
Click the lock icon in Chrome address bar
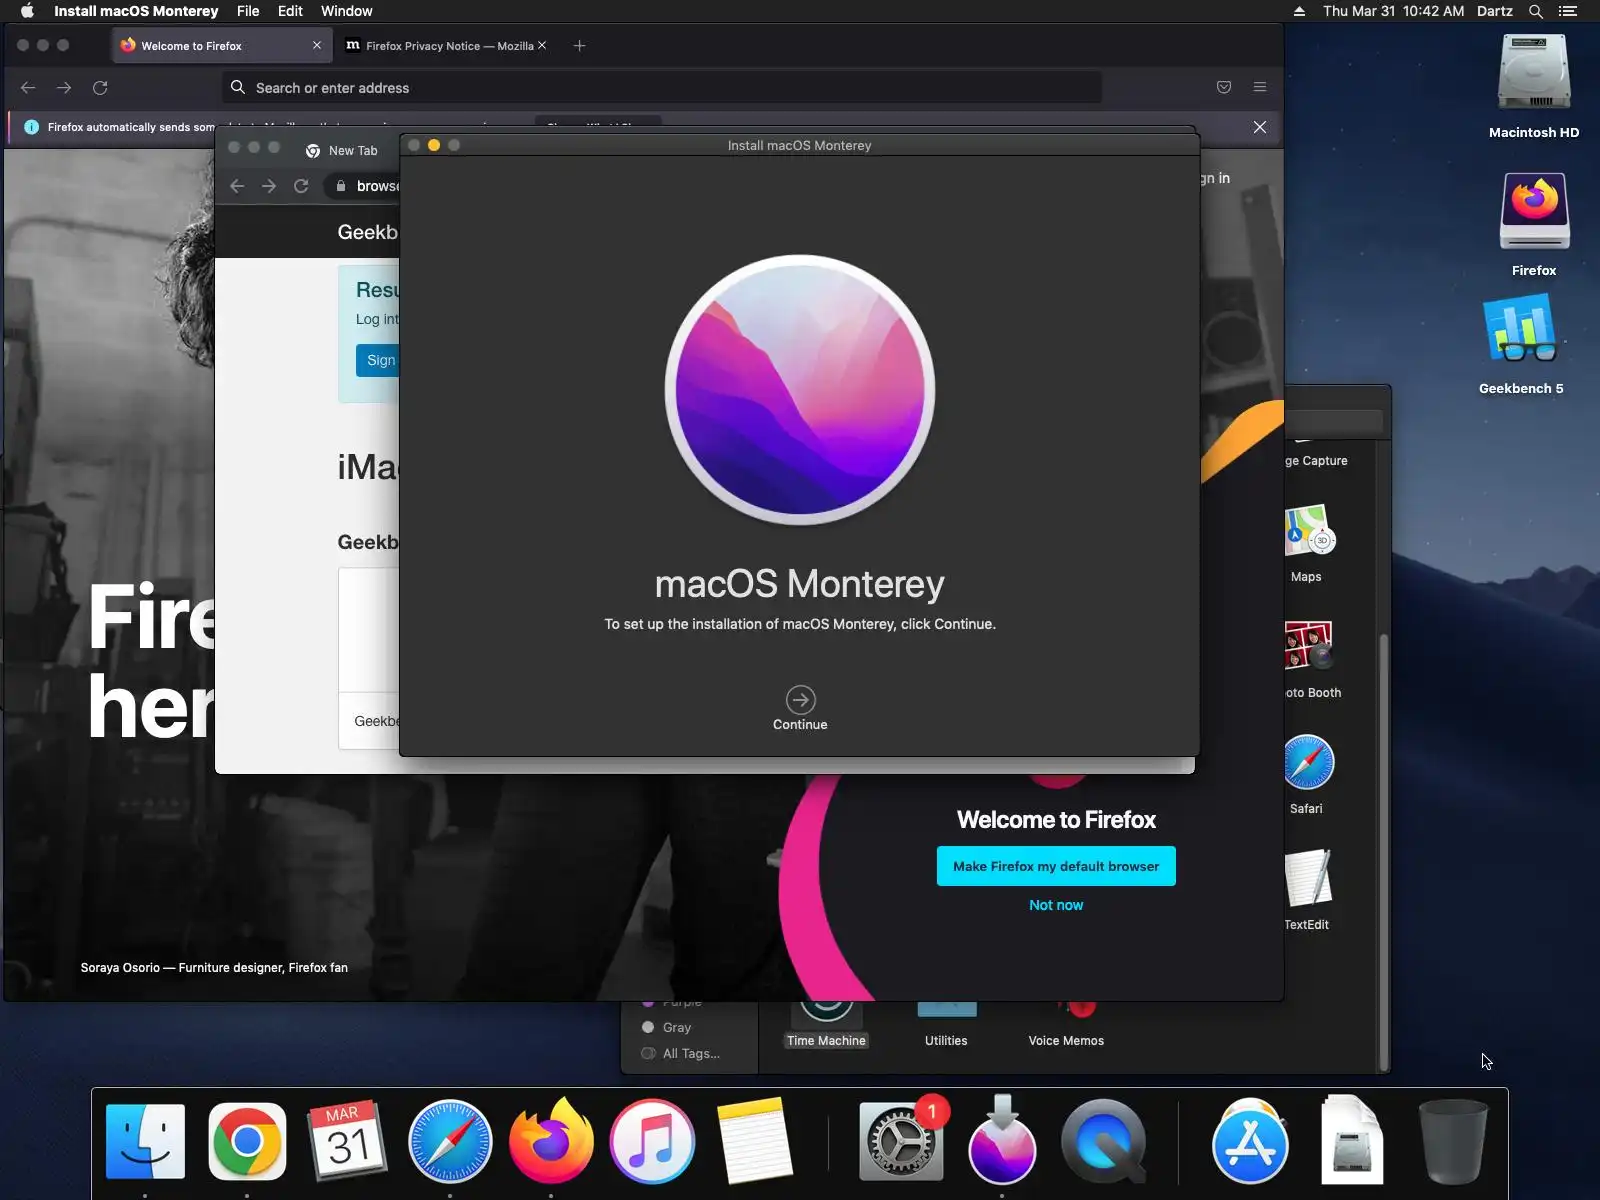click(341, 186)
